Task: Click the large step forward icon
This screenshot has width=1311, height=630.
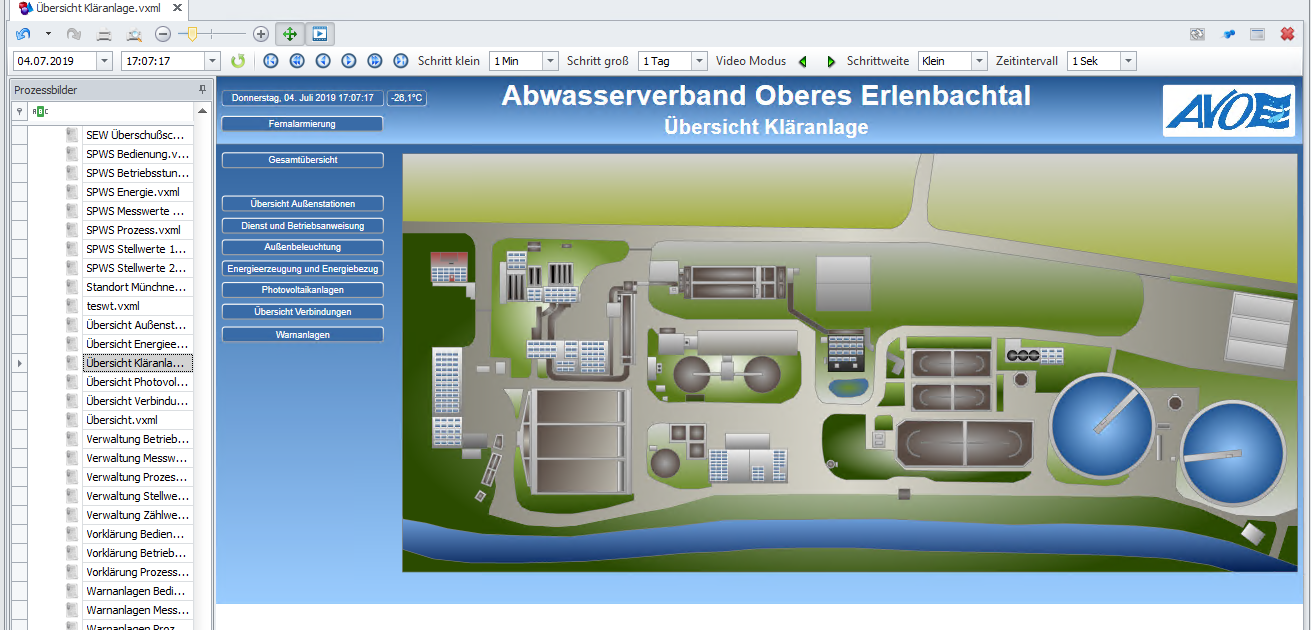Action: click(375, 61)
